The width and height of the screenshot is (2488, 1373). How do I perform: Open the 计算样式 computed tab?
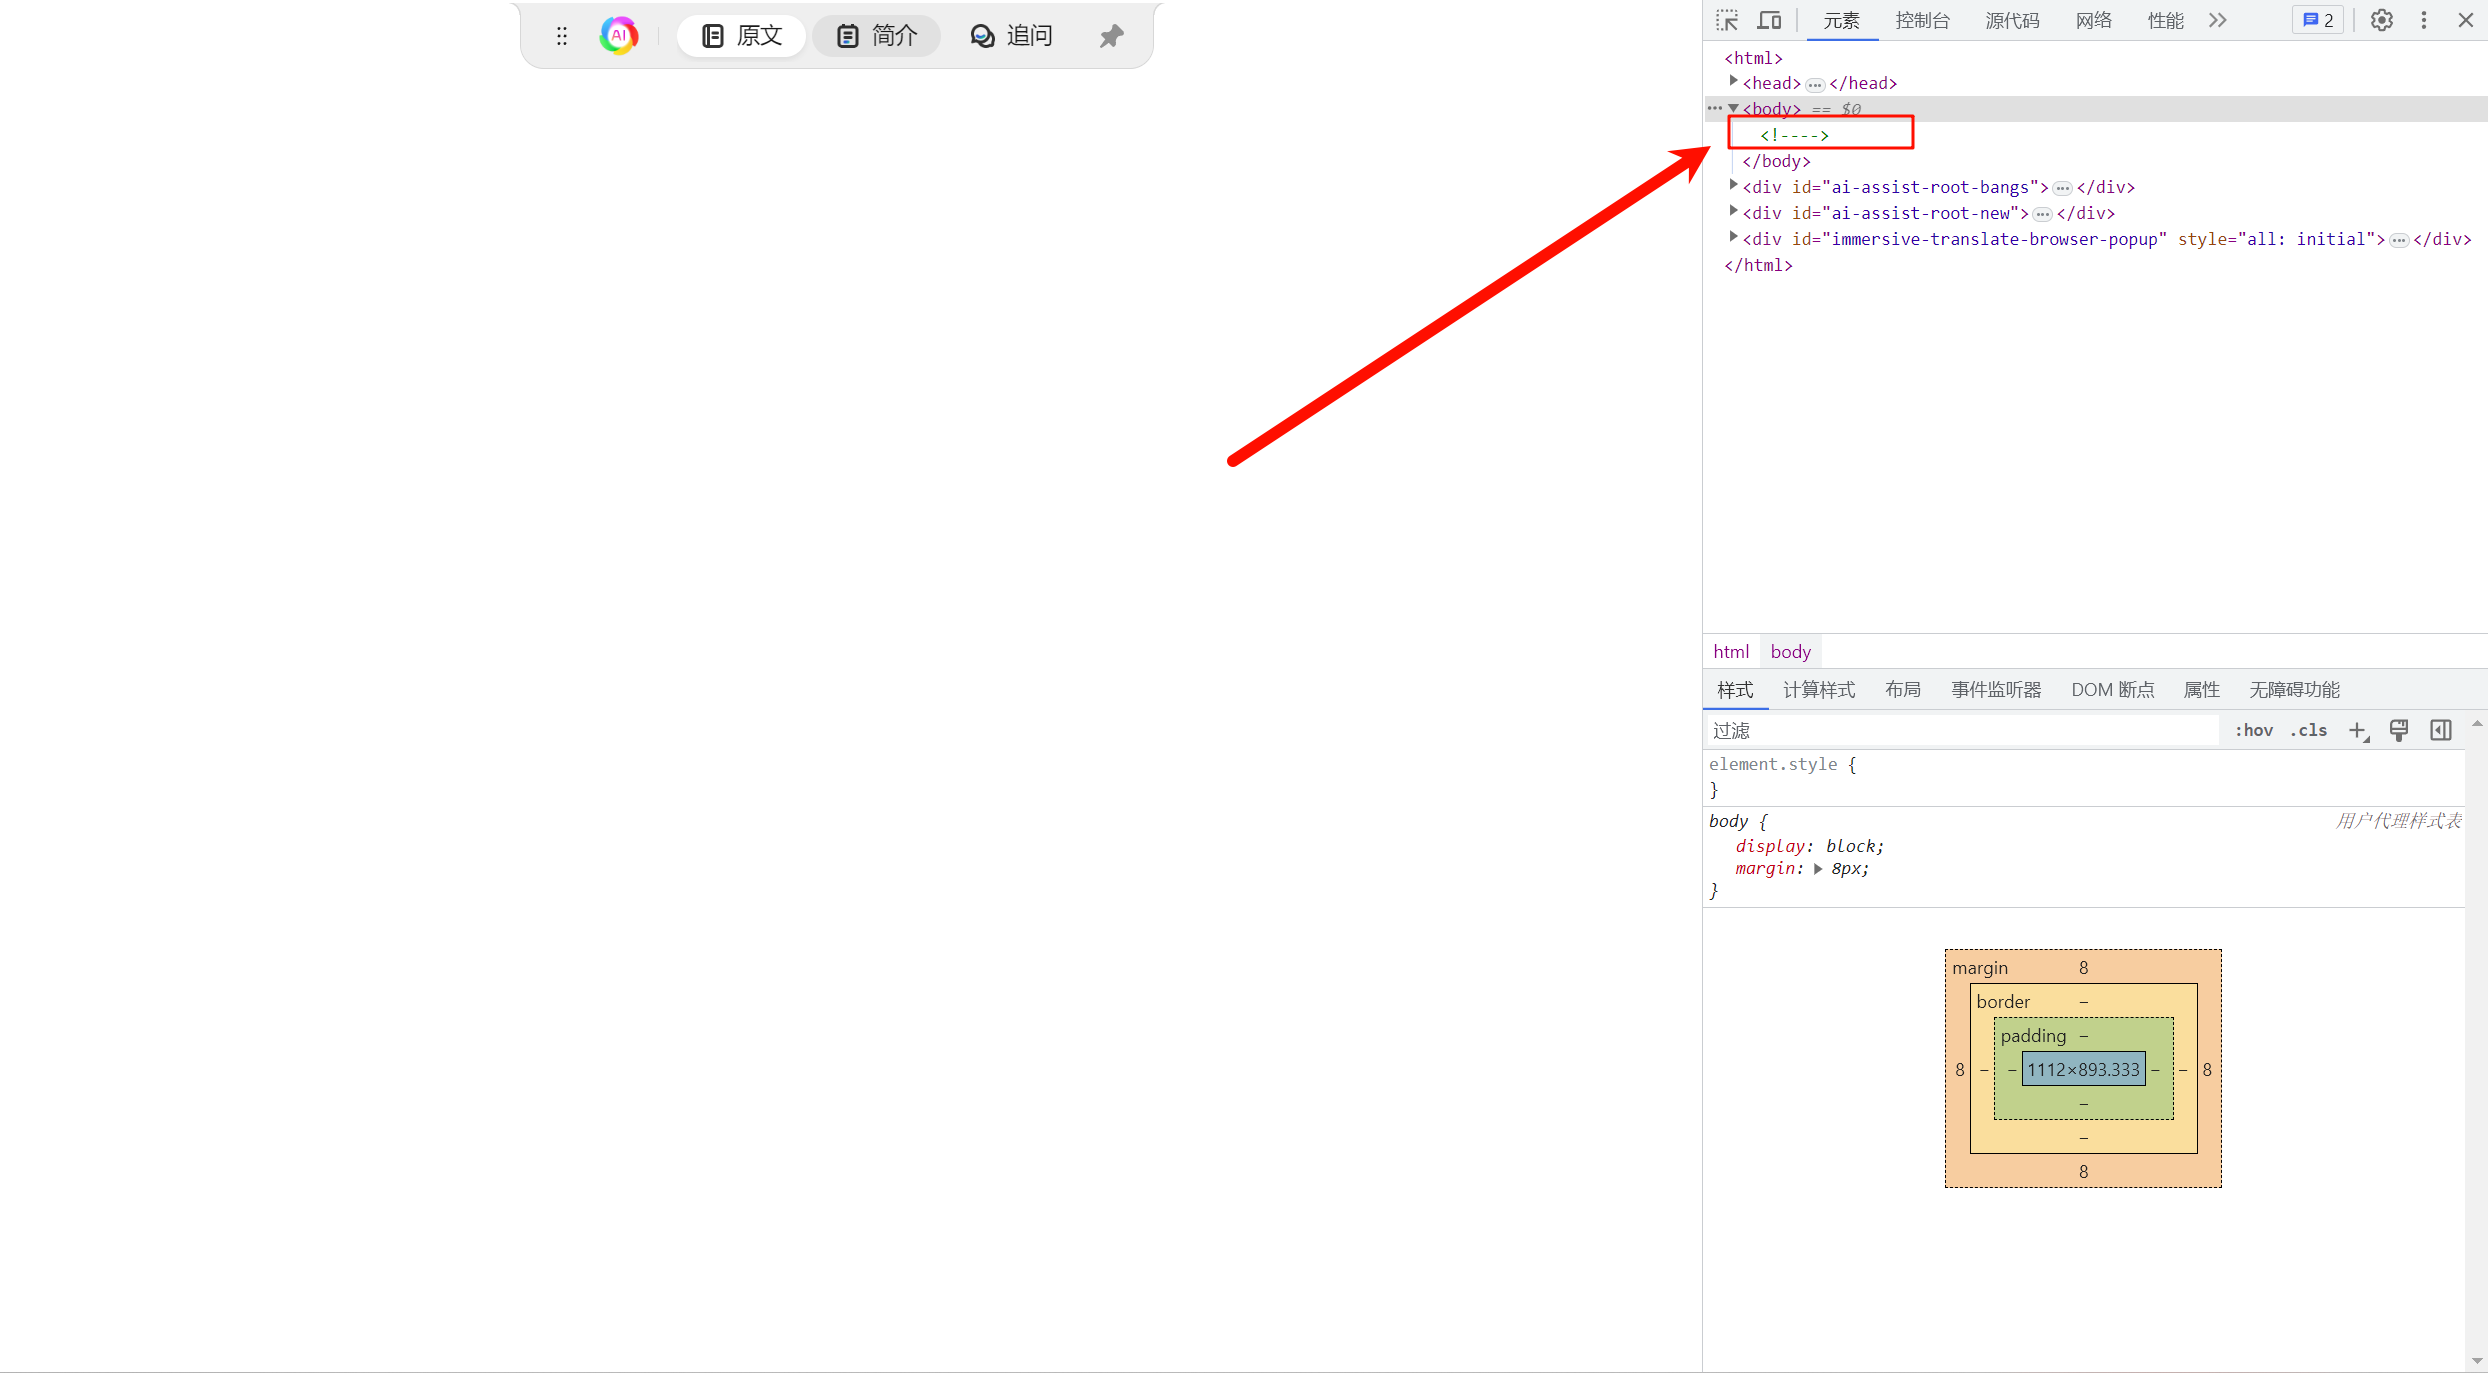pos(1818,690)
